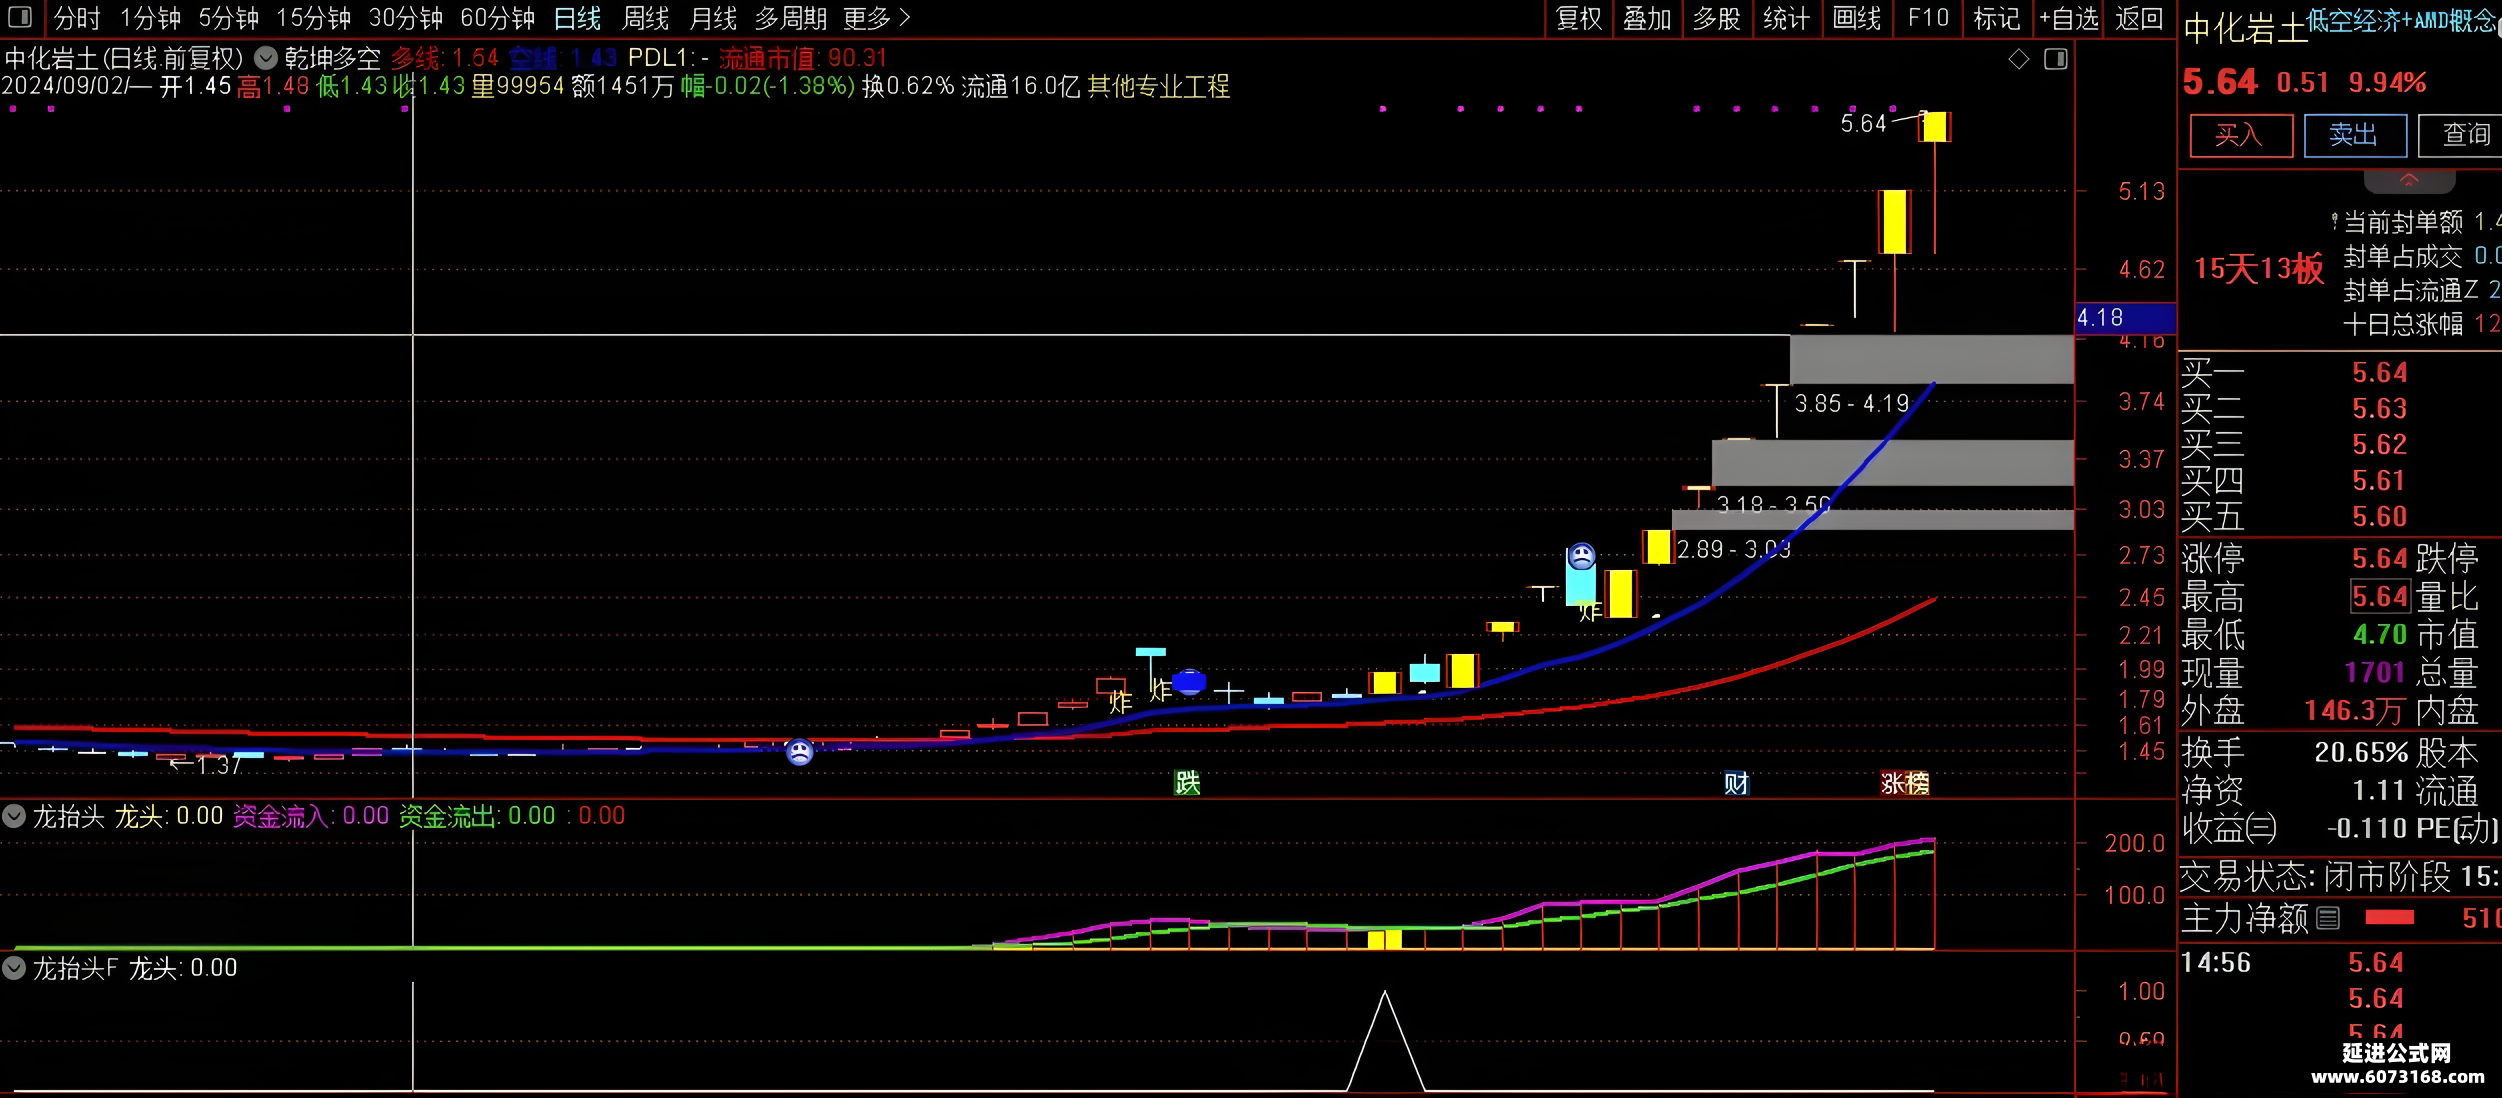
Task: Switch to the 周线 weekly tab
Action: pos(645,18)
